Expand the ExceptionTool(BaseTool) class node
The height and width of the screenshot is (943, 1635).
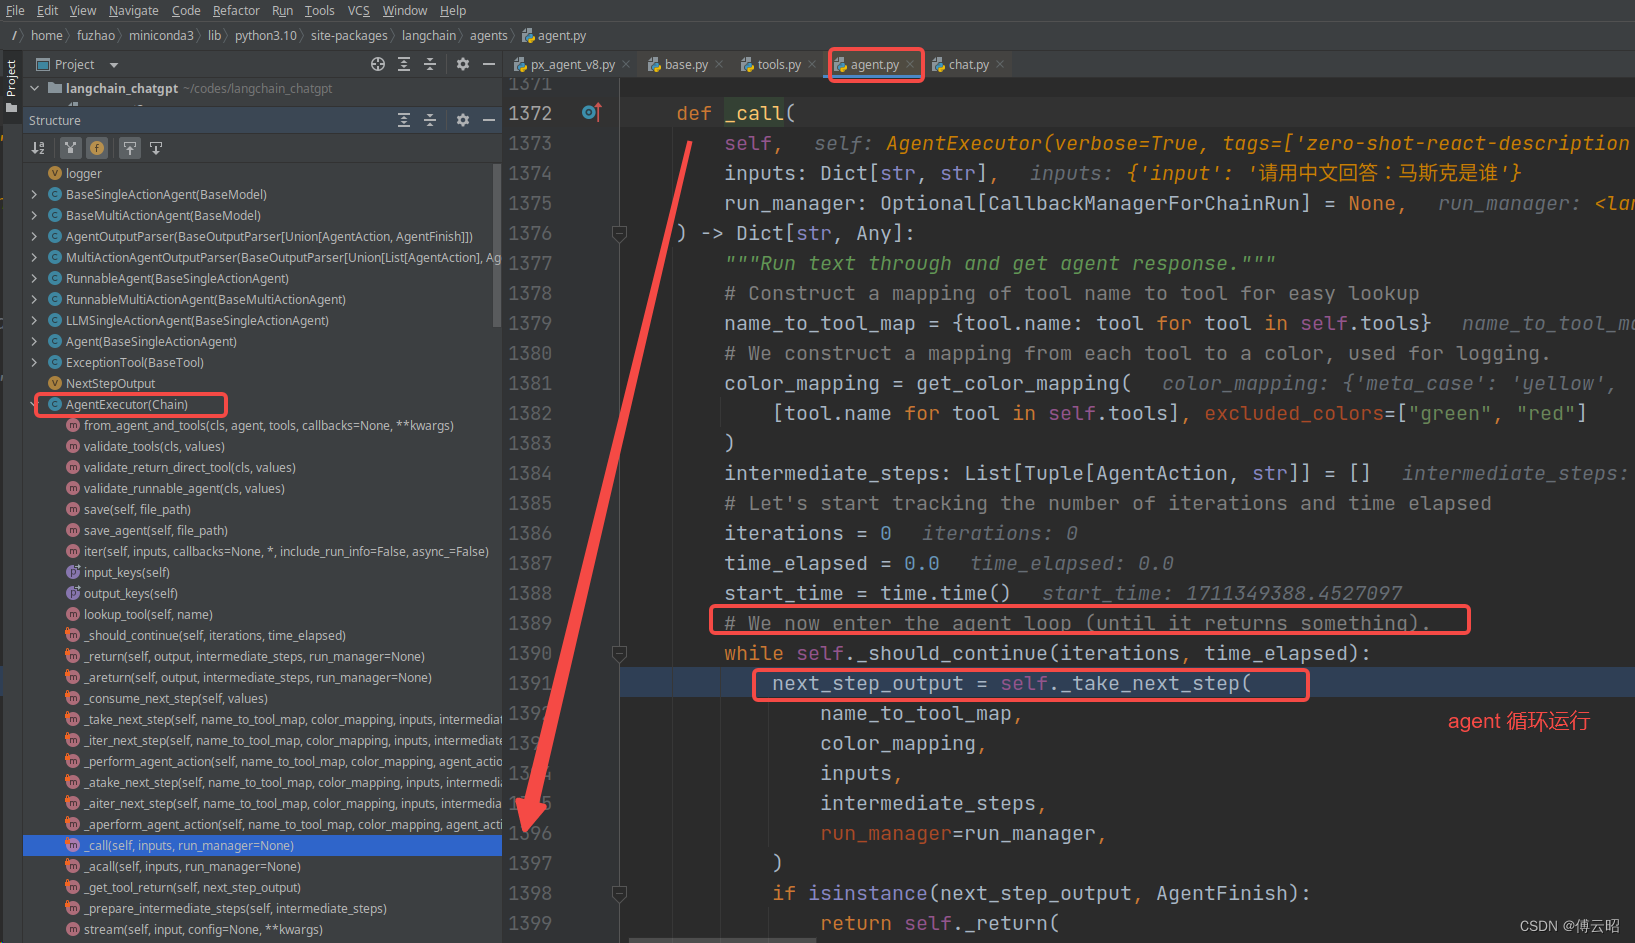pos(35,363)
